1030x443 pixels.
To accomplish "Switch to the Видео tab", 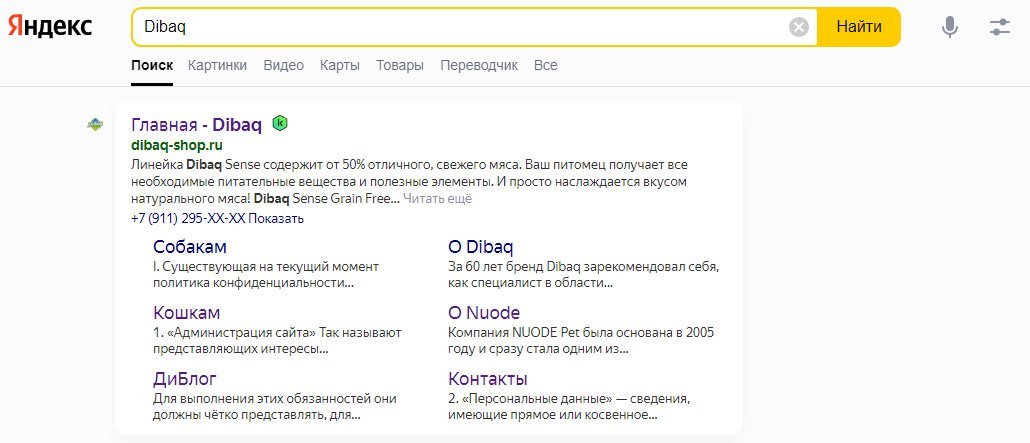I will click(x=284, y=65).
